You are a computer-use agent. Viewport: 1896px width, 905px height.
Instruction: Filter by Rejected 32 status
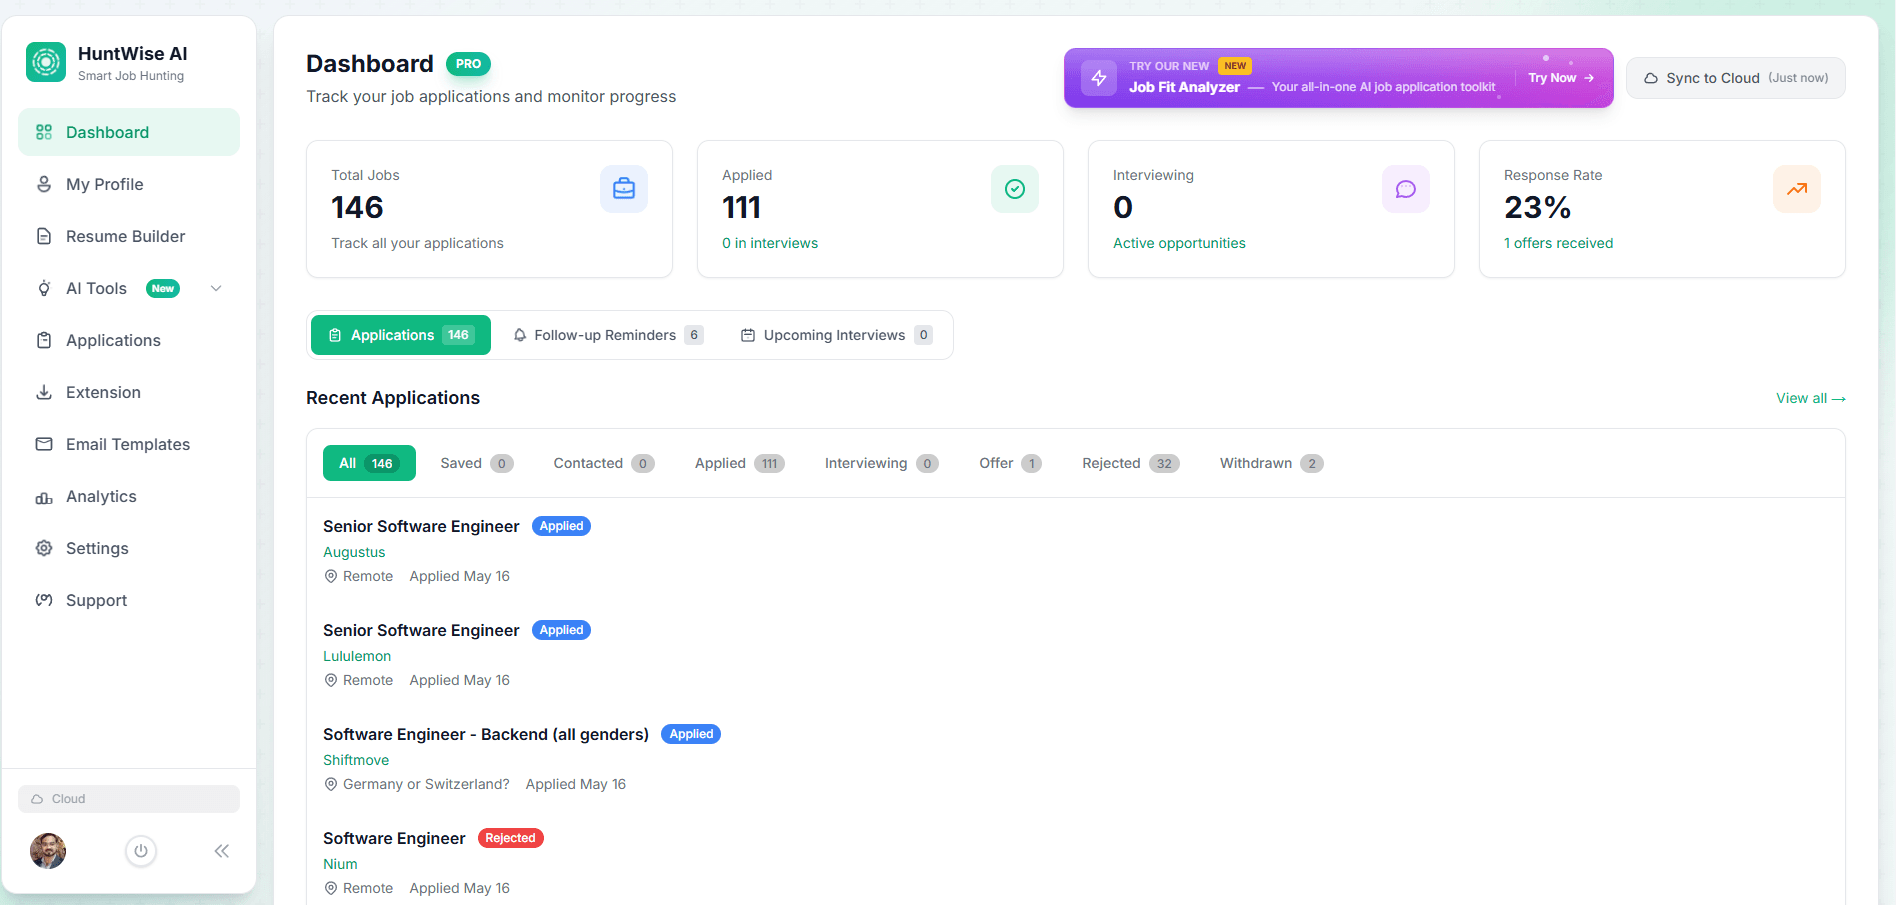[x=1131, y=463]
